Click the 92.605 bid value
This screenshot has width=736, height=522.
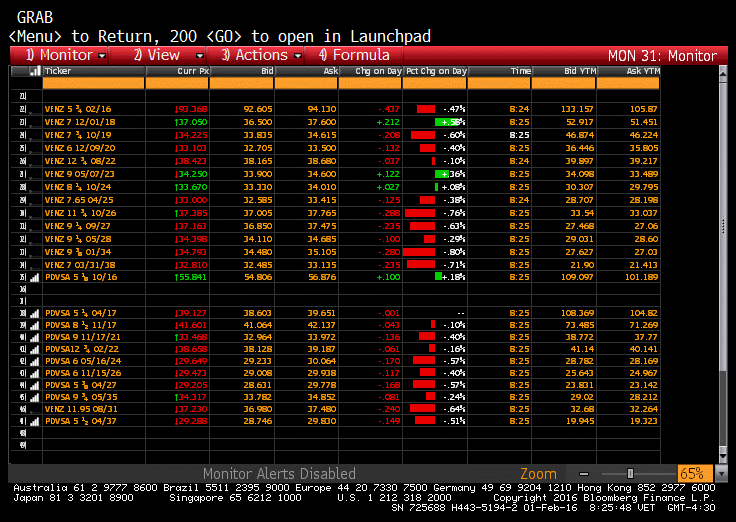point(258,109)
